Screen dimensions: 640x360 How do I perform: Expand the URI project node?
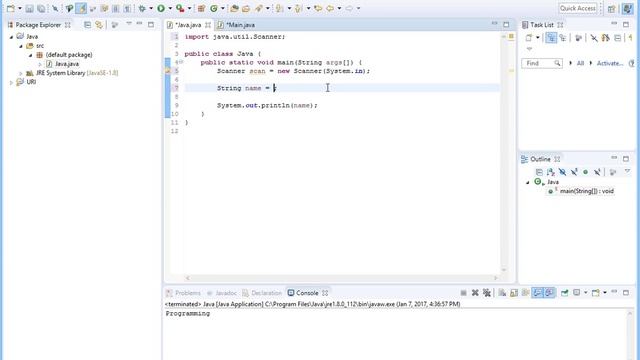(x=11, y=82)
